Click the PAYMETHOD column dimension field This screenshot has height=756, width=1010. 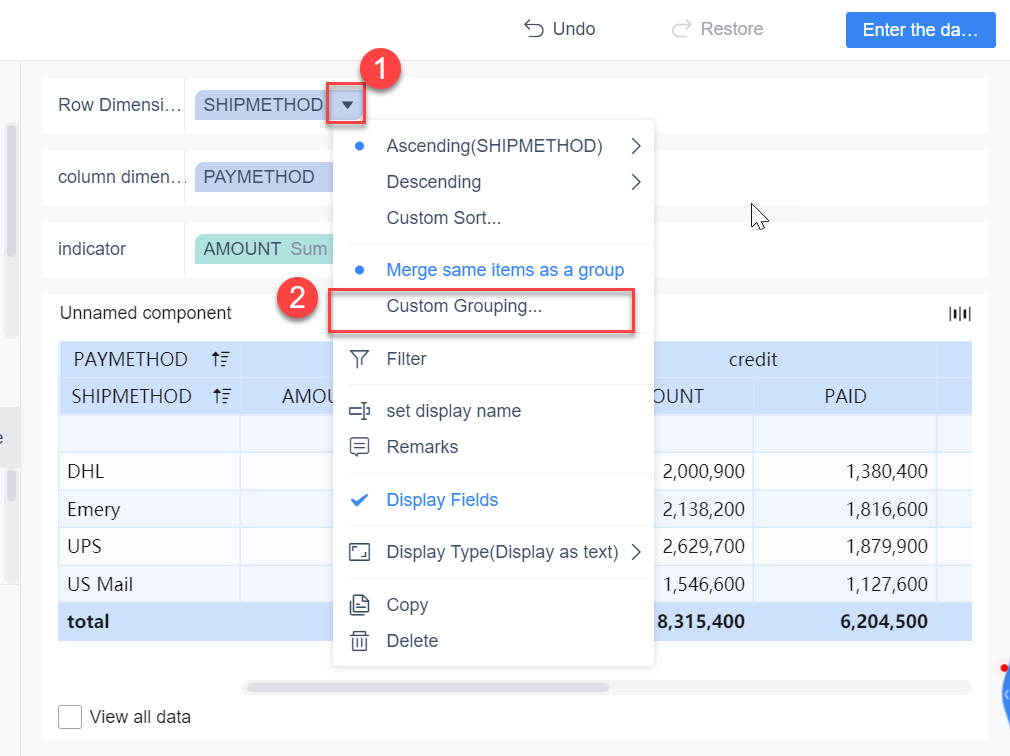(259, 177)
